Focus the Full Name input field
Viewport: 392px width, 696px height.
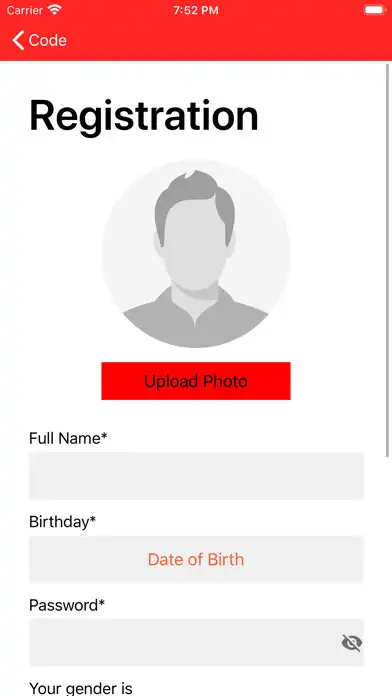[196, 476]
